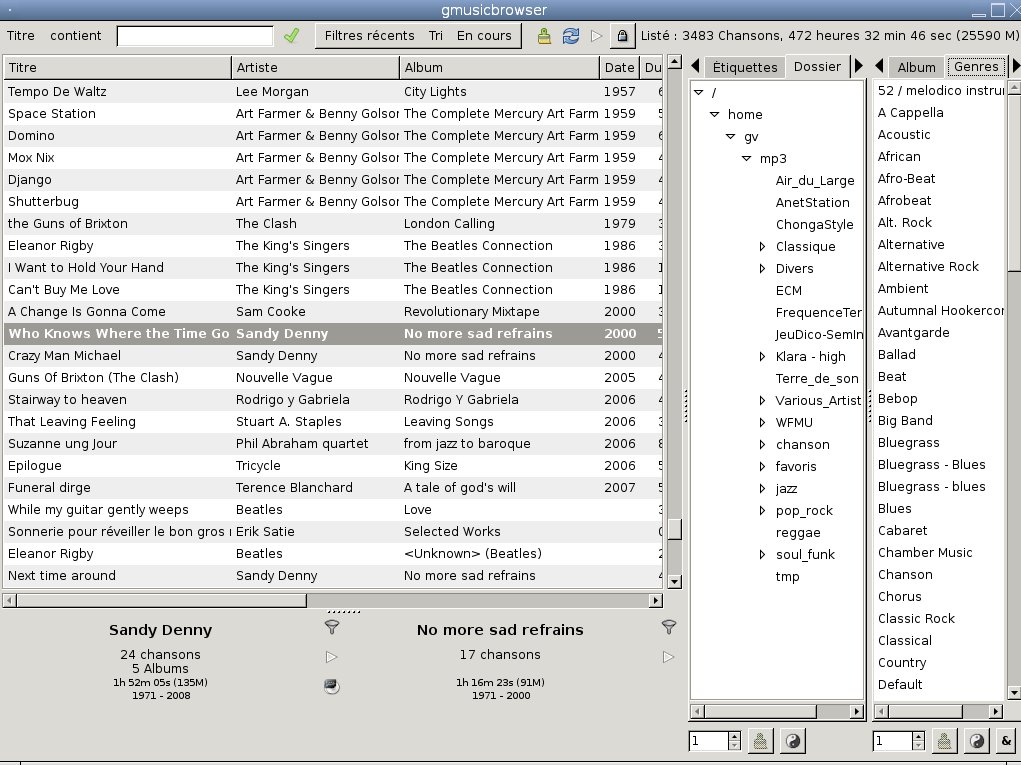Viewport: 1021px width, 765px height.
Task: Collapse the mp3 folder in the tree
Action: pyautogui.click(x=746, y=159)
